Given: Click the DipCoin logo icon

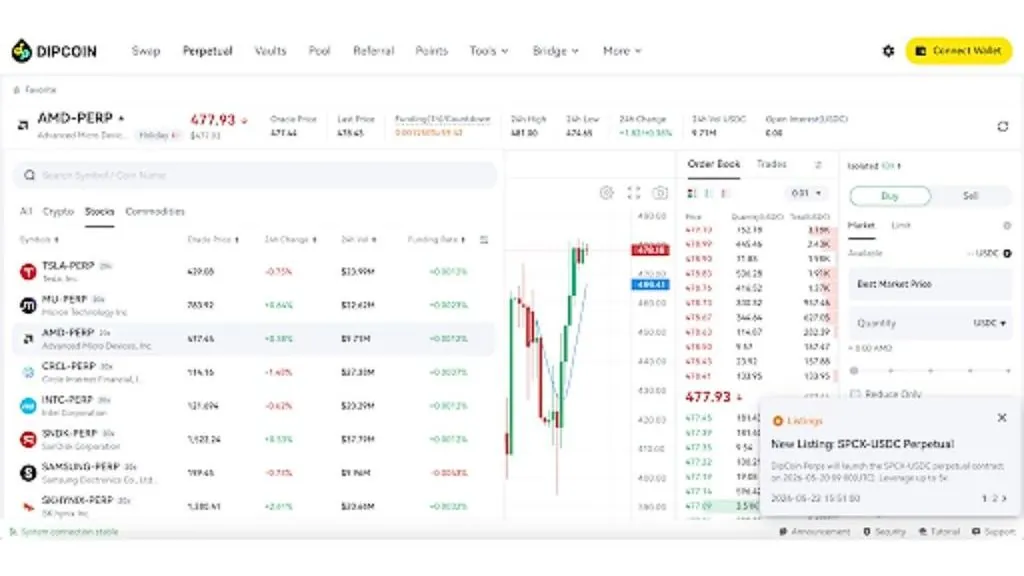Looking at the screenshot, I should (22, 51).
